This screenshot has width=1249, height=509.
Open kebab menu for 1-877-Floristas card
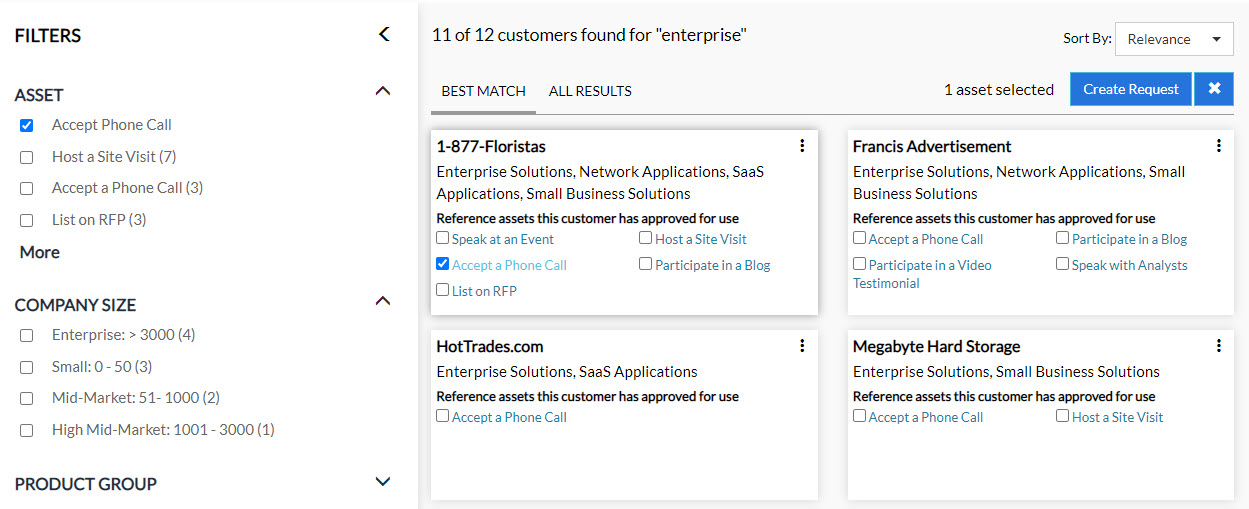click(802, 146)
